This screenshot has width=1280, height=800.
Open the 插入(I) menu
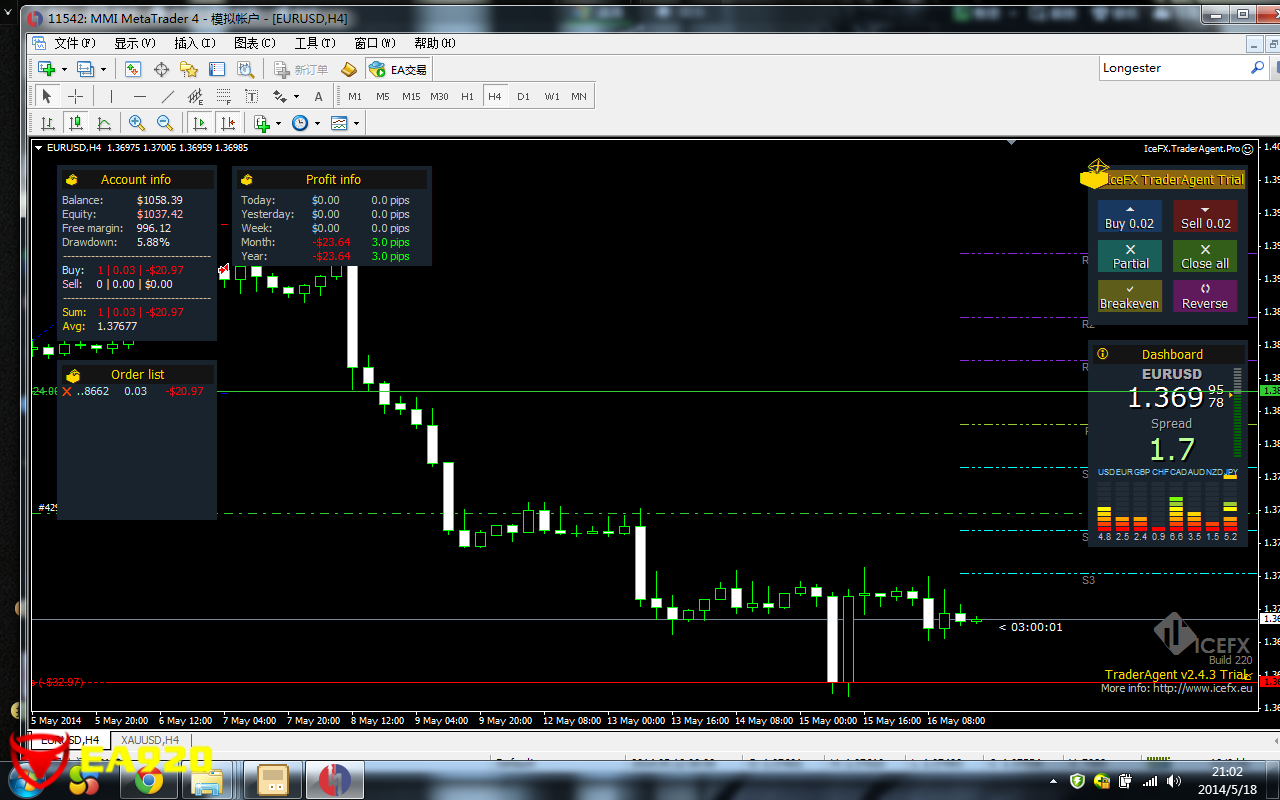click(194, 43)
